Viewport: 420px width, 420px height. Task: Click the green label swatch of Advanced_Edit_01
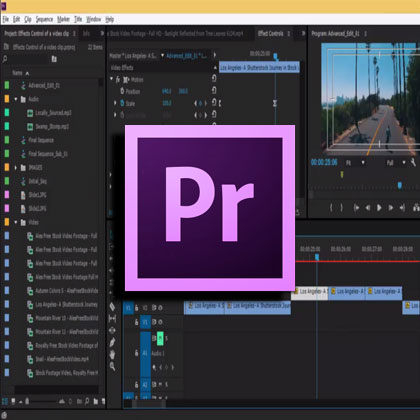[x=7, y=85]
